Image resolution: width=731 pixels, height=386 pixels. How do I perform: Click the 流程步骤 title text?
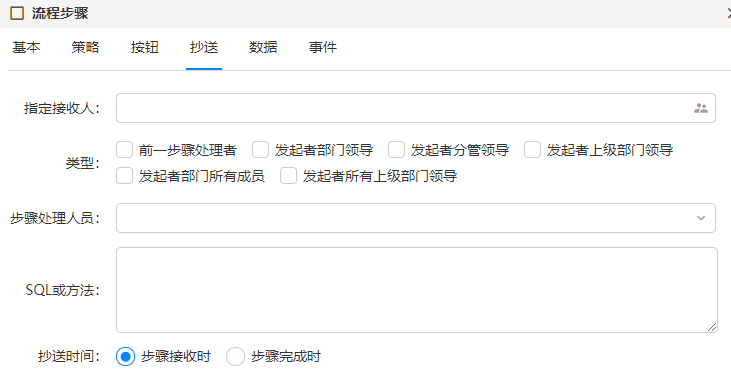point(60,13)
